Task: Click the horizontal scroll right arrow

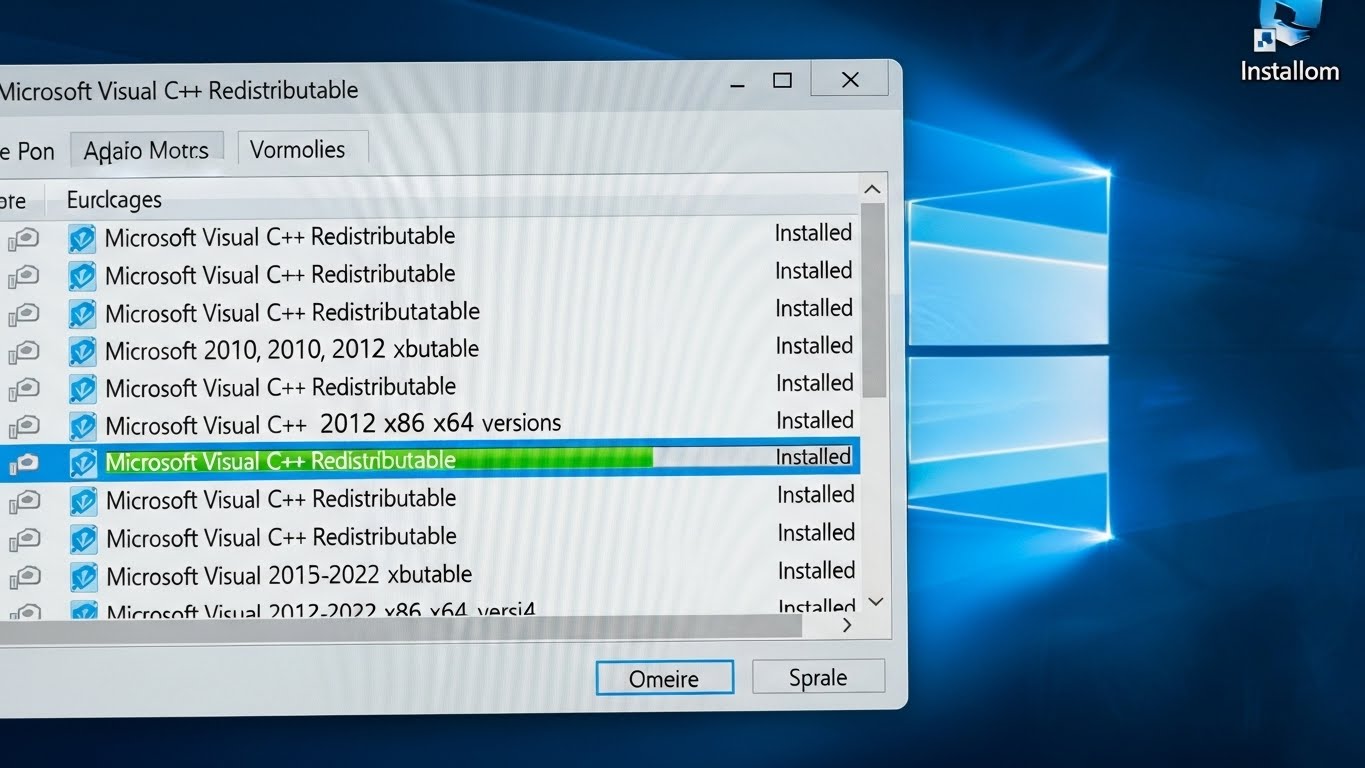Action: [x=847, y=625]
